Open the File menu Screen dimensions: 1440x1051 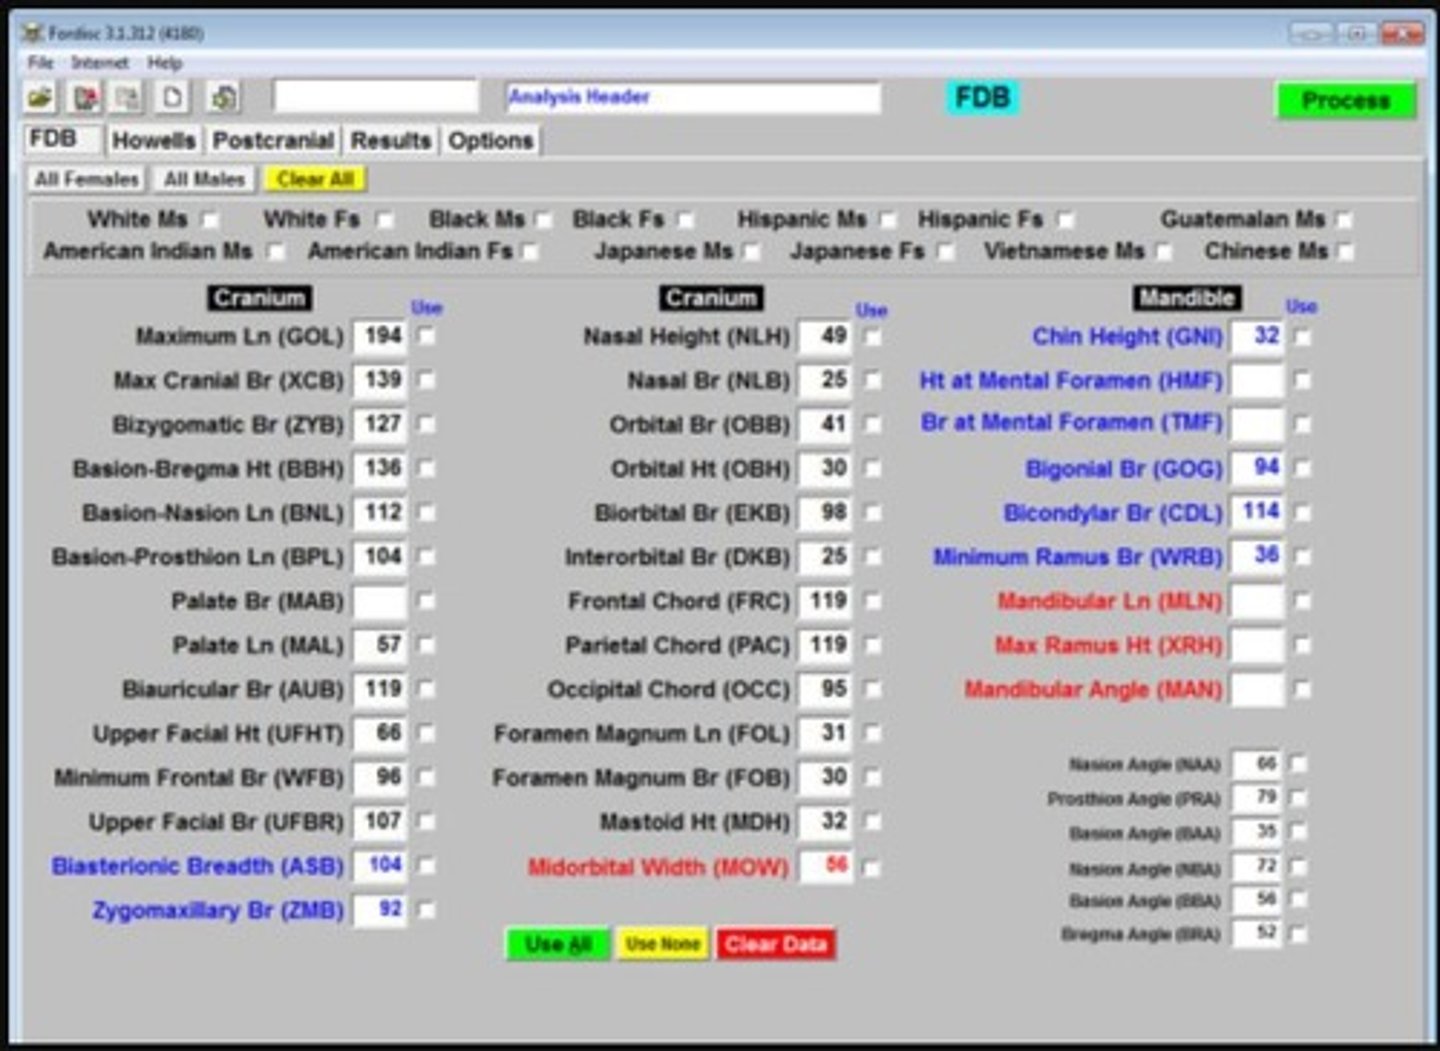[x=40, y=63]
